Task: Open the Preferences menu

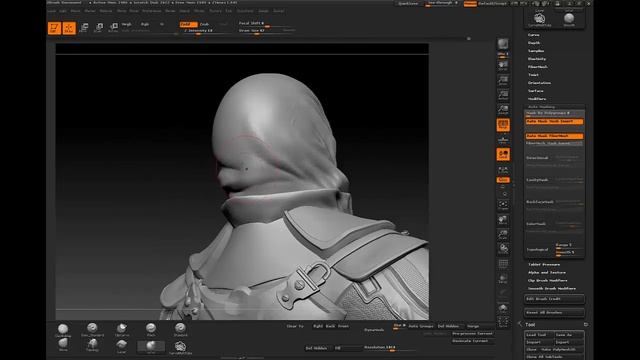Action: (x=152, y=11)
